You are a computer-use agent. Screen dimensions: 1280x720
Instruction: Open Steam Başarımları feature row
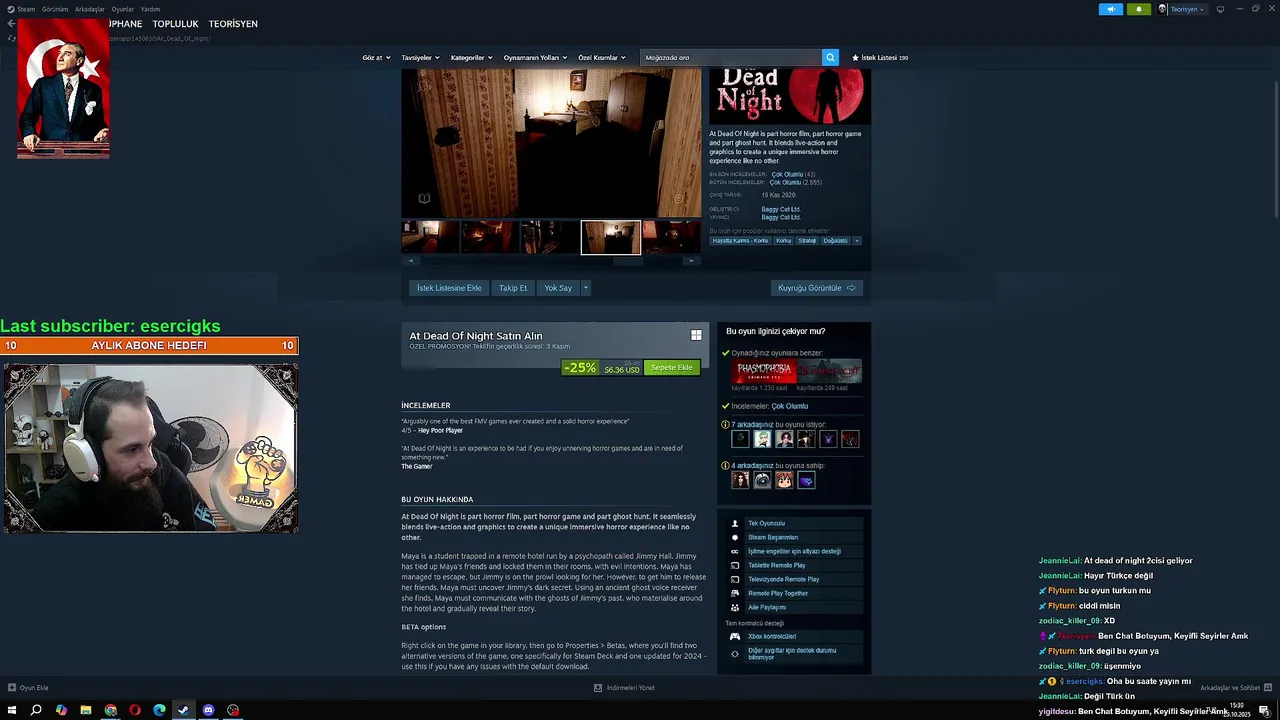tap(794, 537)
